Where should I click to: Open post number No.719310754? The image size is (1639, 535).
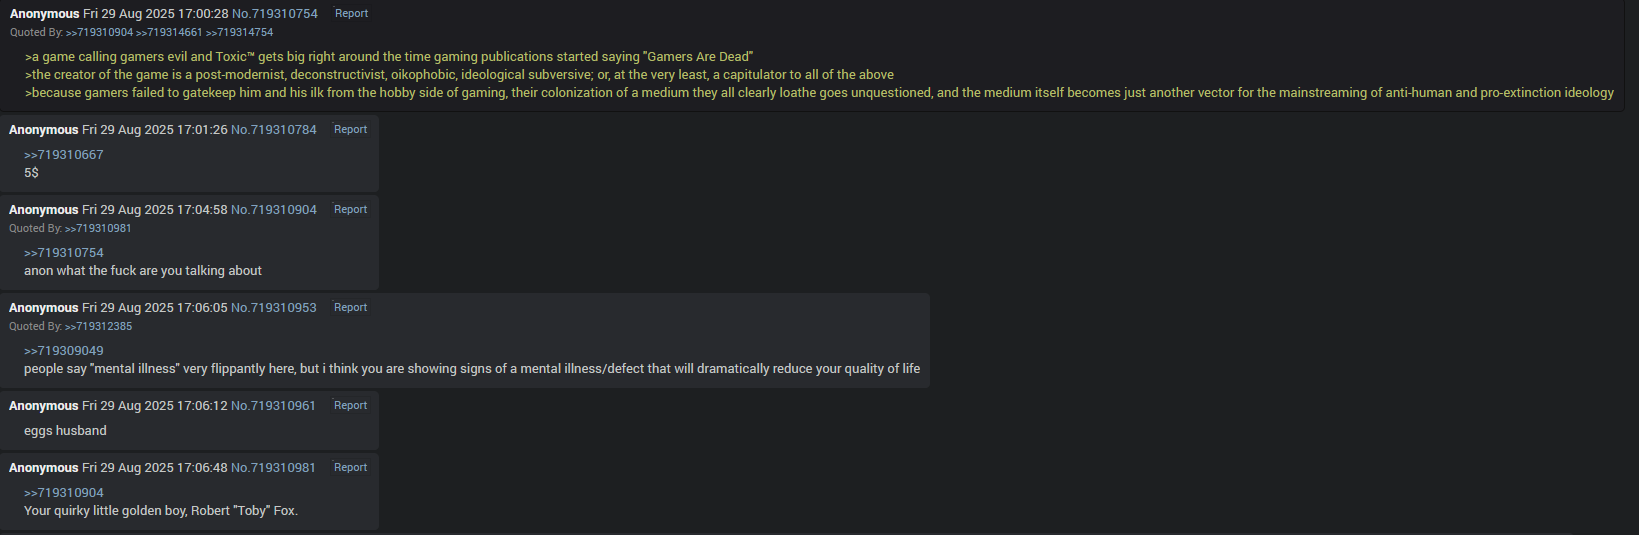pos(275,14)
